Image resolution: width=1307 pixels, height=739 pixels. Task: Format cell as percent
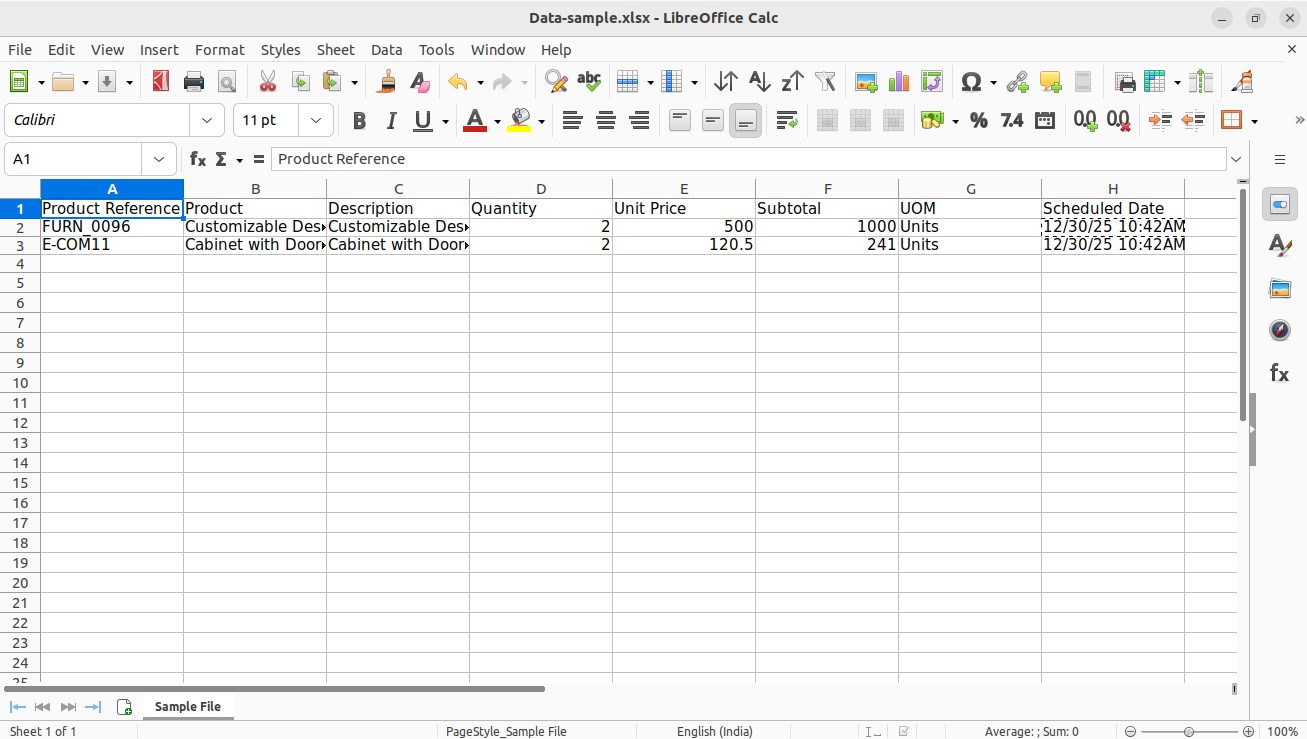(978, 120)
